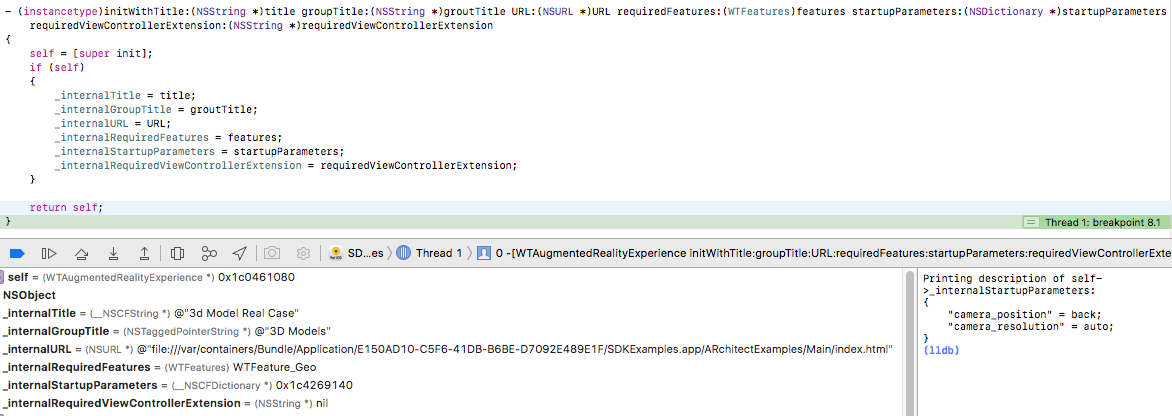Click the gear icon in debug bar
This screenshot has height=416, width=1172.
303,253
